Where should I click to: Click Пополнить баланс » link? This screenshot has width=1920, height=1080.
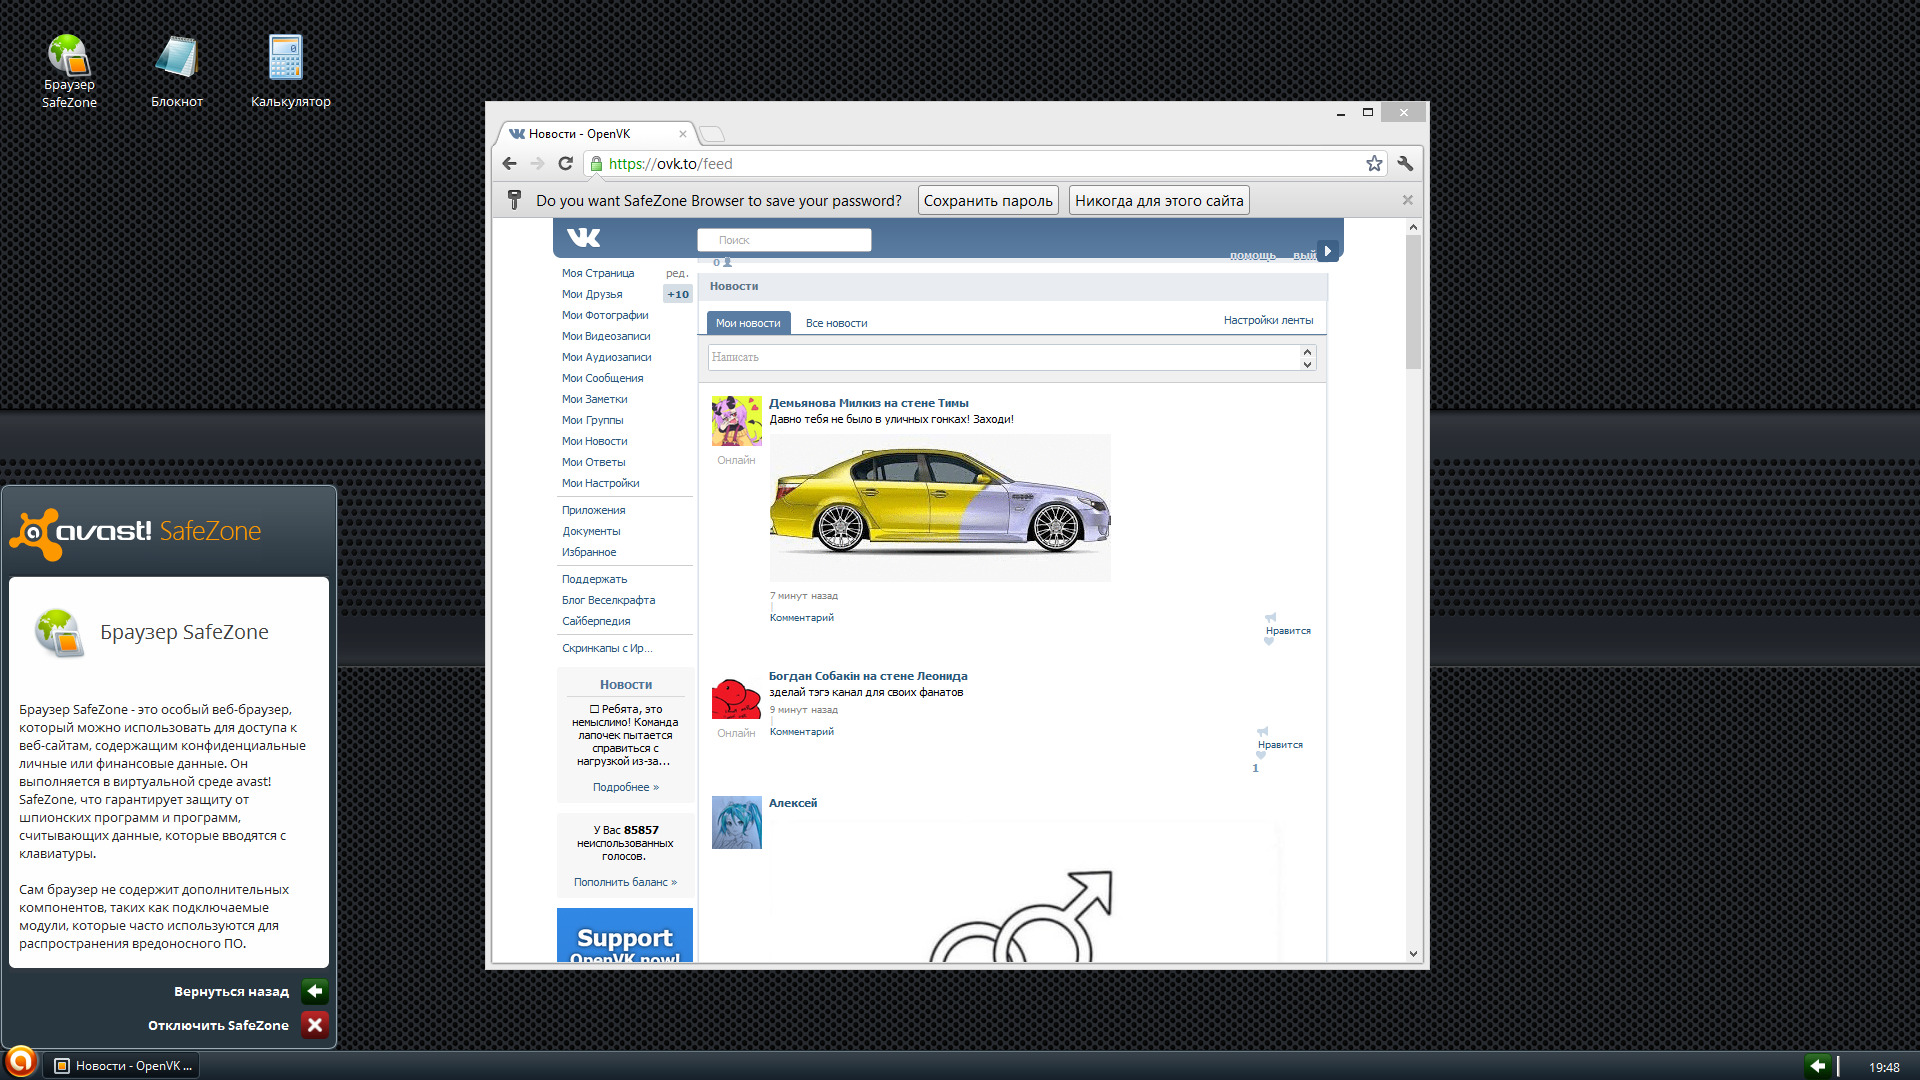coord(625,882)
